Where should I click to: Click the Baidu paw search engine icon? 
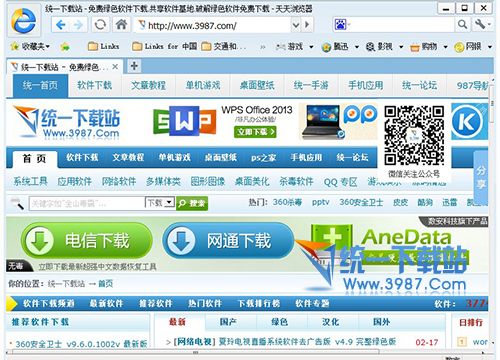point(340,25)
